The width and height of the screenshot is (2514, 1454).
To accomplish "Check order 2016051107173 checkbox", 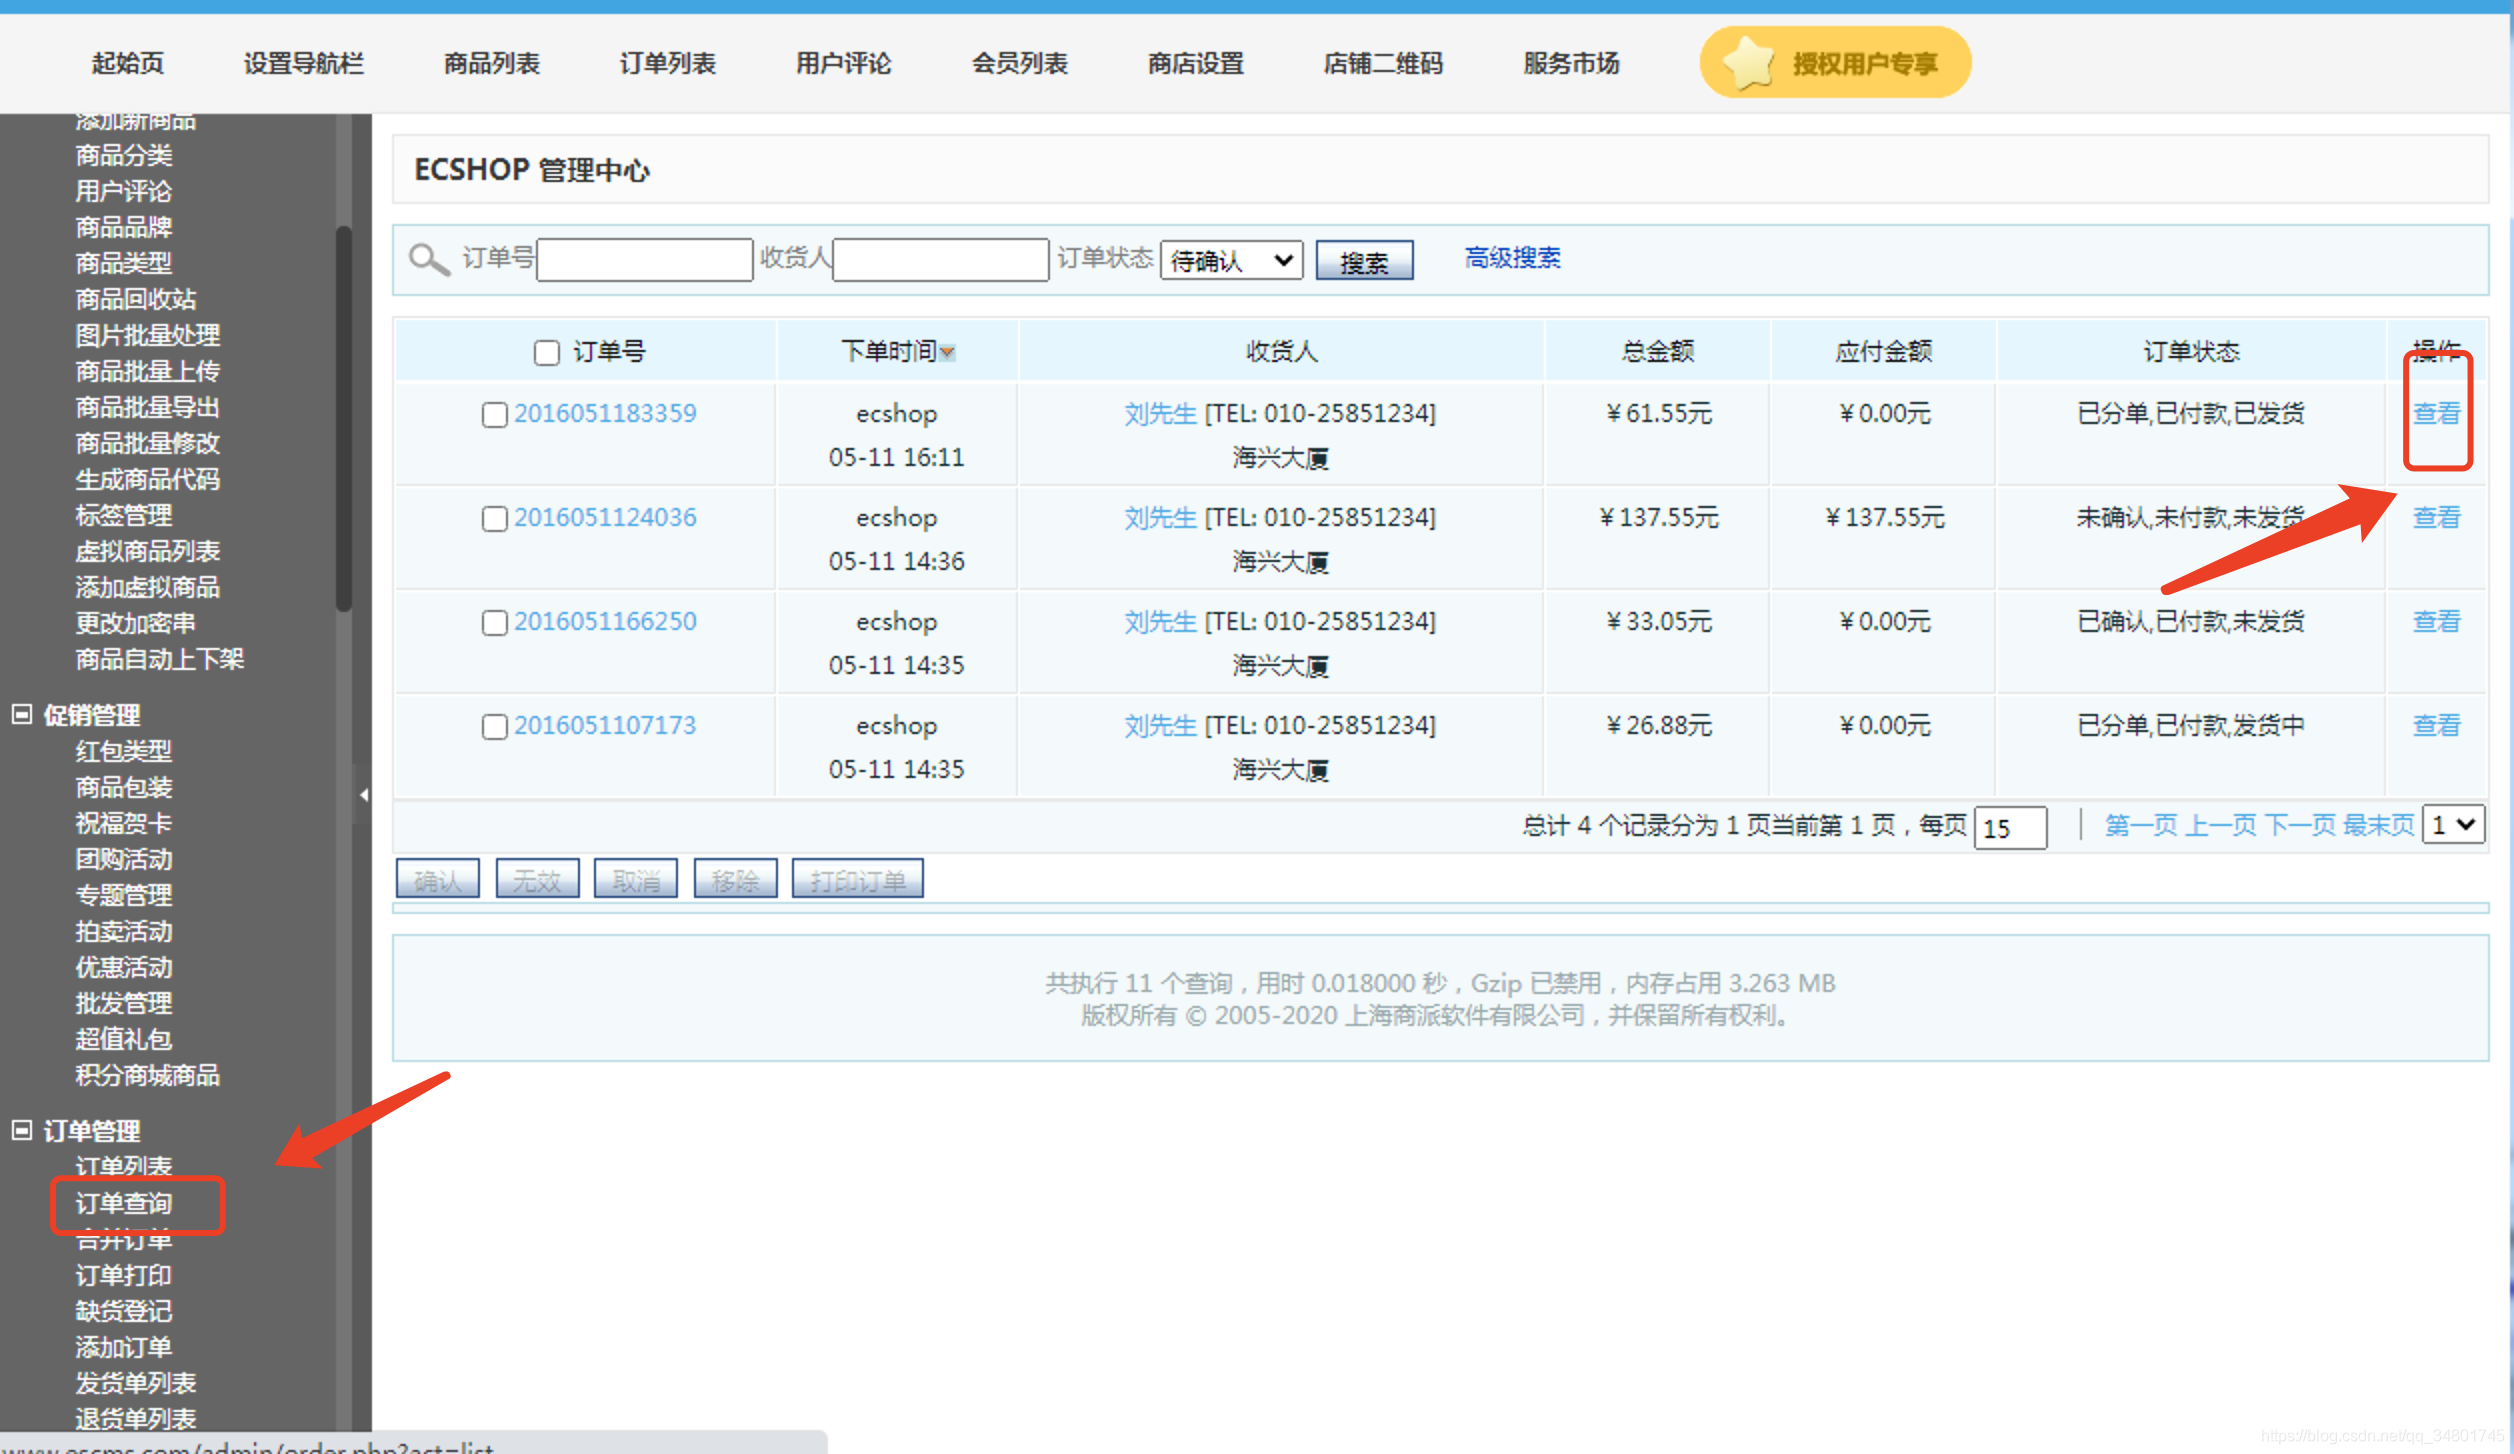I will point(495,727).
